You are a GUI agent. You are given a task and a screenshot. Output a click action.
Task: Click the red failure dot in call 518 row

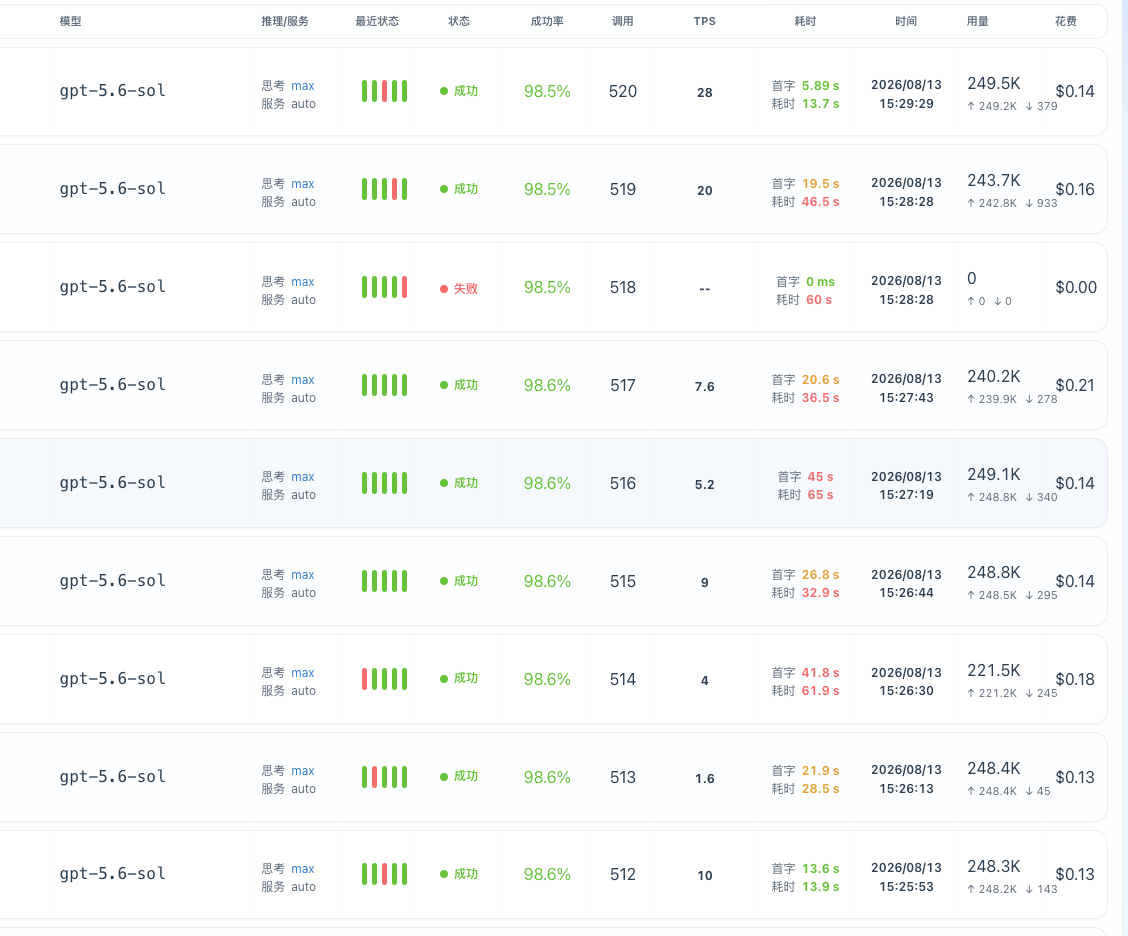(444, 288)
